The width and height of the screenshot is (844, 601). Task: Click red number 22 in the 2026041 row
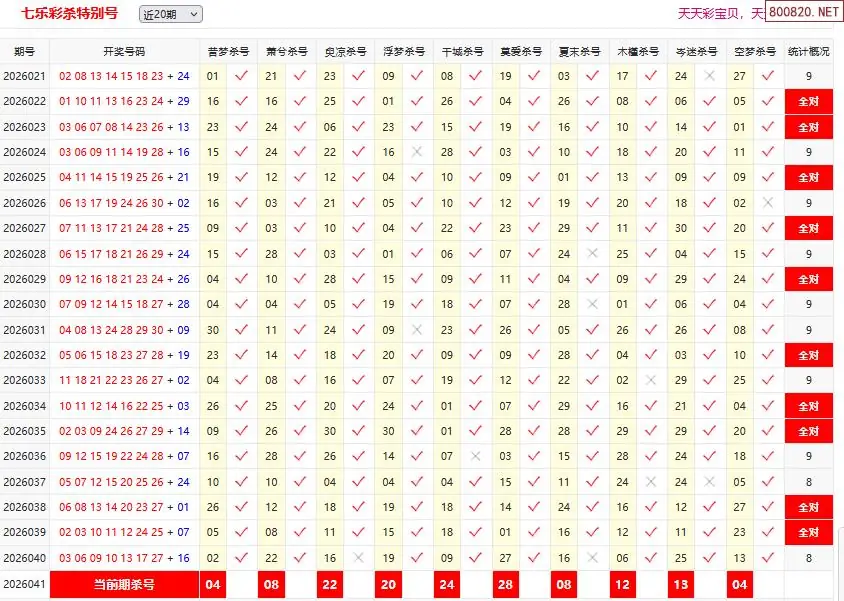[x=330, y=584]
